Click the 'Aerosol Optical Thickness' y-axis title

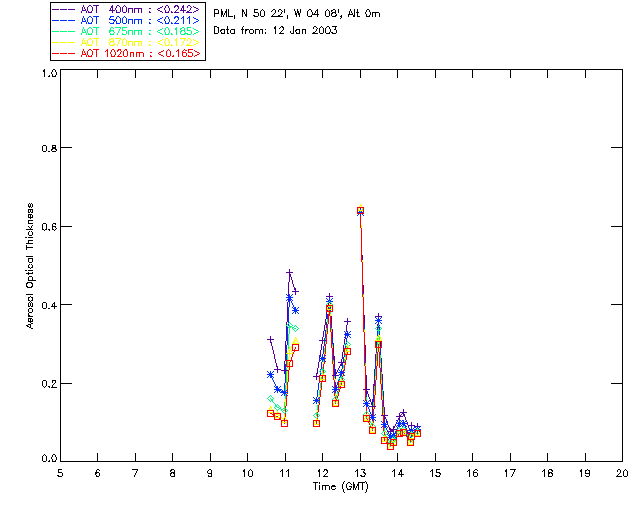point(30,266)
